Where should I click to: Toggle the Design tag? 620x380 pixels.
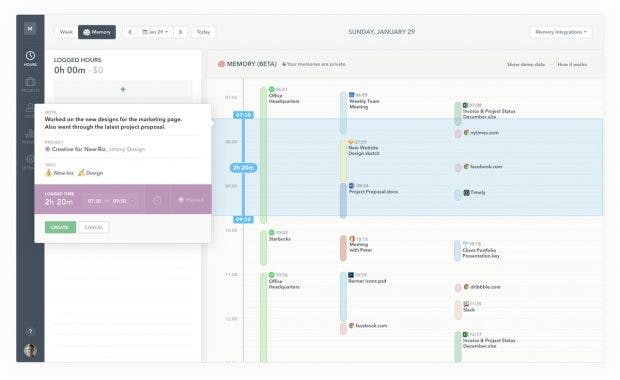click(91, 173)
